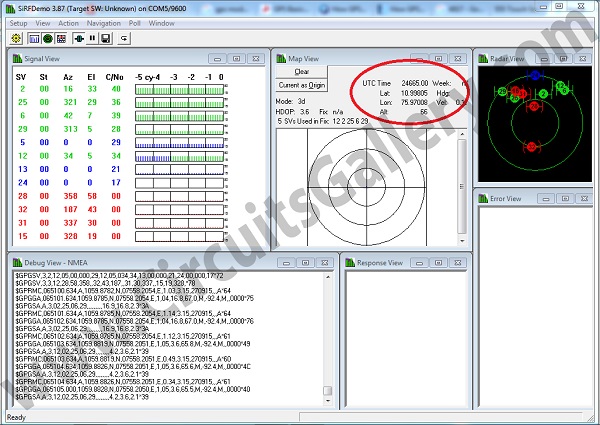
Task: Select red satellite 28 in Radar View
Action: (534, 106)
